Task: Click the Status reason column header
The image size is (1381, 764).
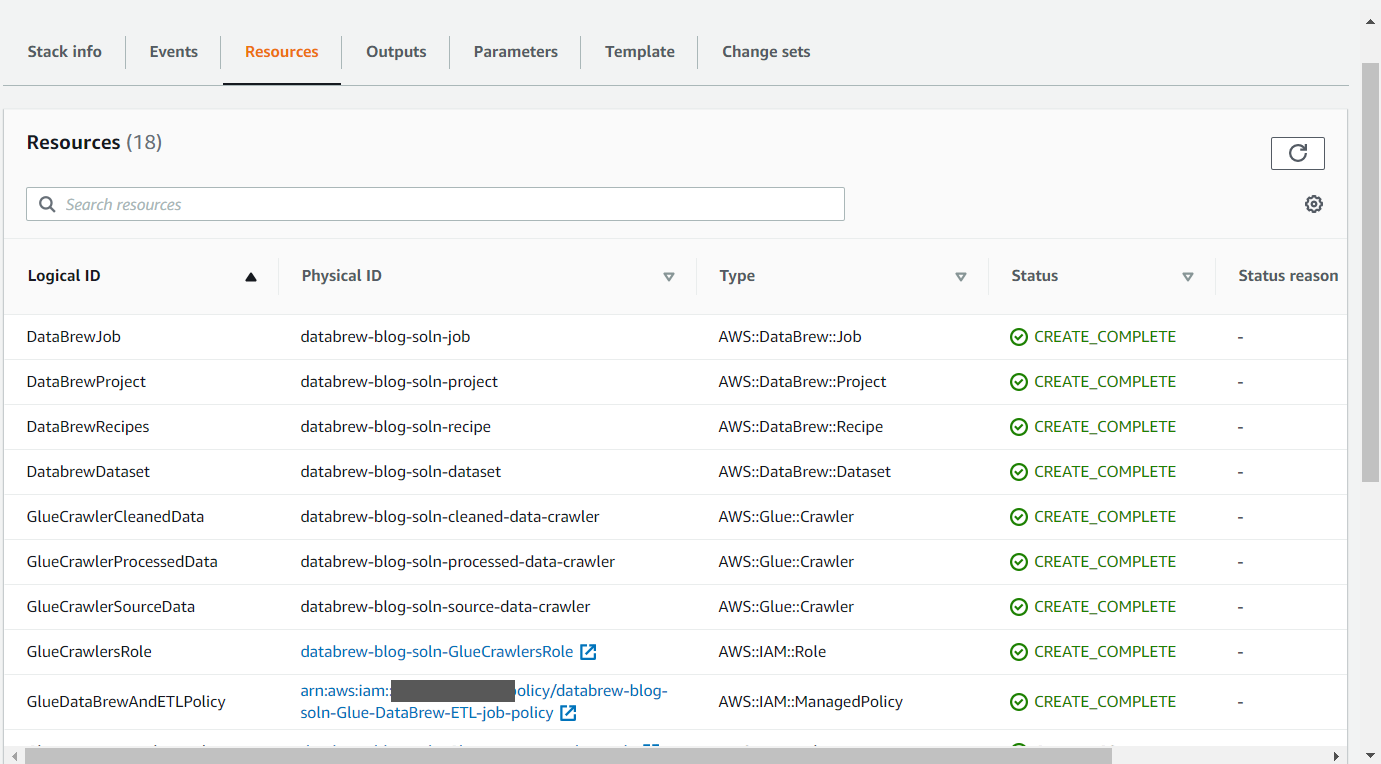Action: coord(1288,276)
